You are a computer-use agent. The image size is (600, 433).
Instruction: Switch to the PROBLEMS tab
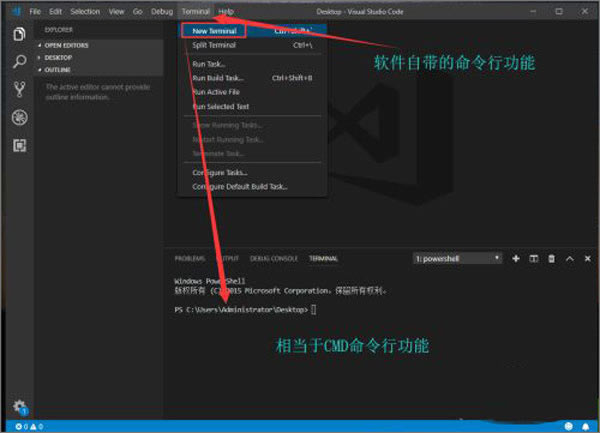click(190, 259)
